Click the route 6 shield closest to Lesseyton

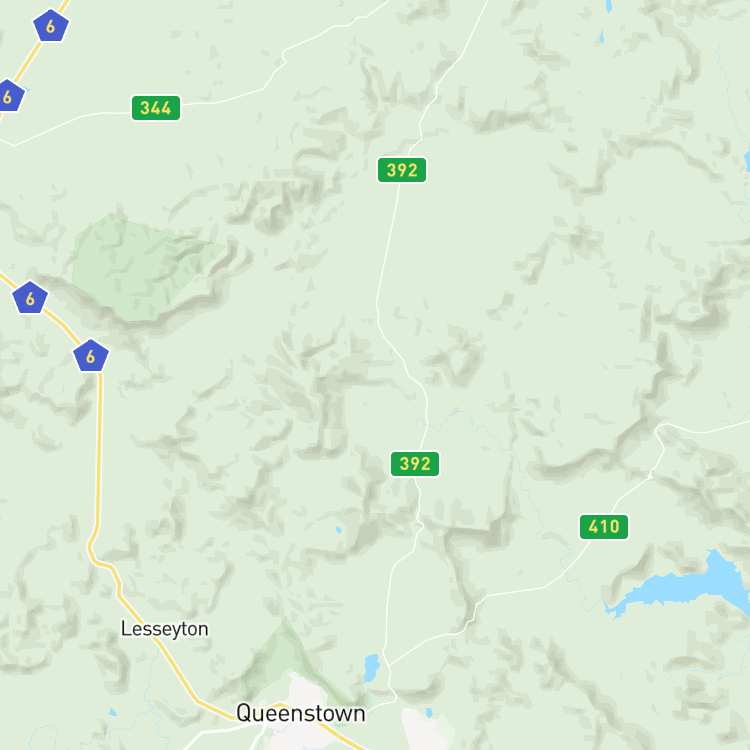pos(91,356)
